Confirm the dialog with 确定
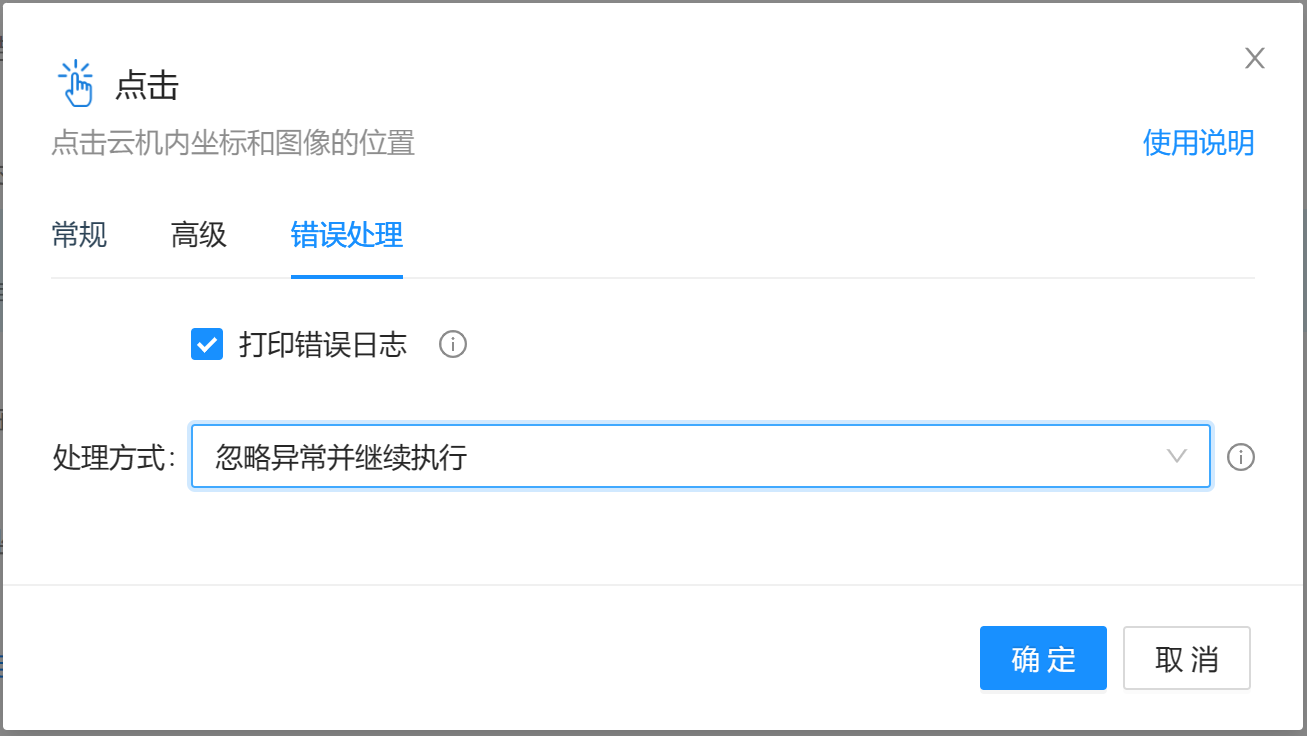The image size is (1307, 736). (1043, 658)
